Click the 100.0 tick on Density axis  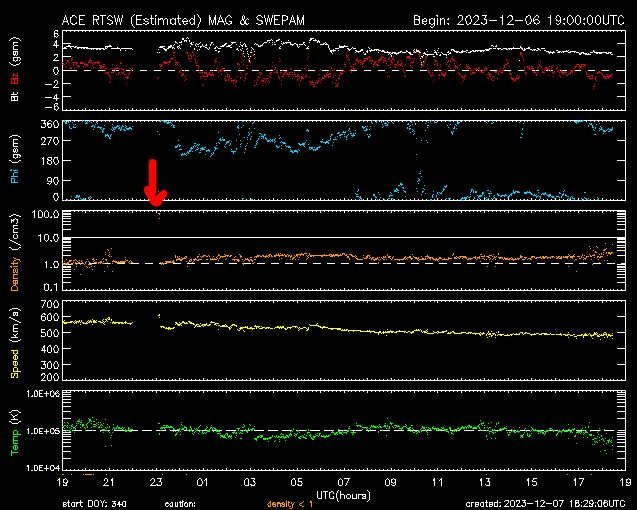pos(40,214)
